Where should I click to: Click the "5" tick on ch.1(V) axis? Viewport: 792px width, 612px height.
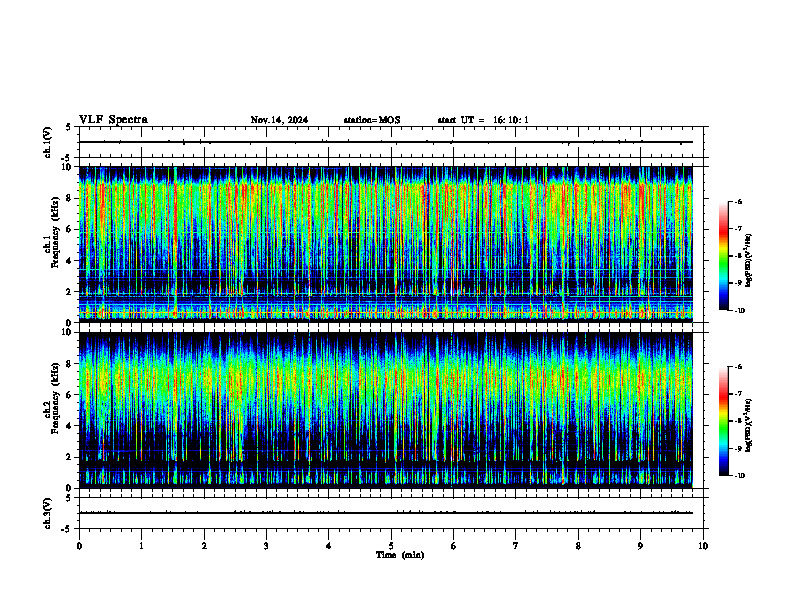point(70,127)
